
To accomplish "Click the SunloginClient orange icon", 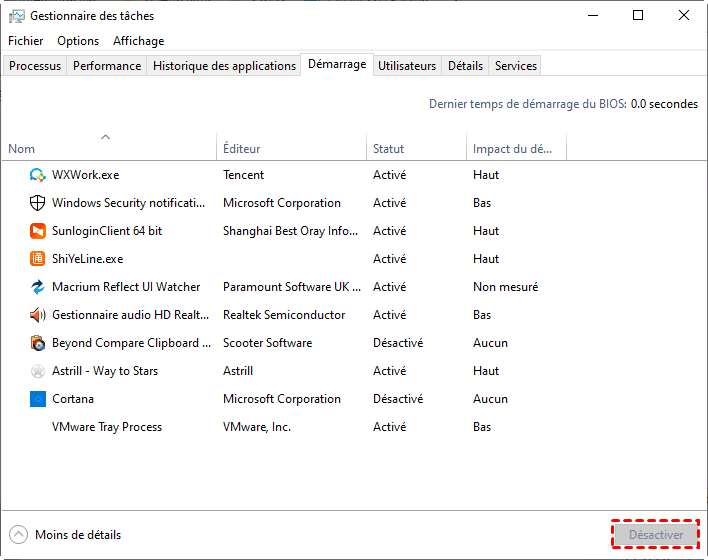I will (x=37, y=231).
